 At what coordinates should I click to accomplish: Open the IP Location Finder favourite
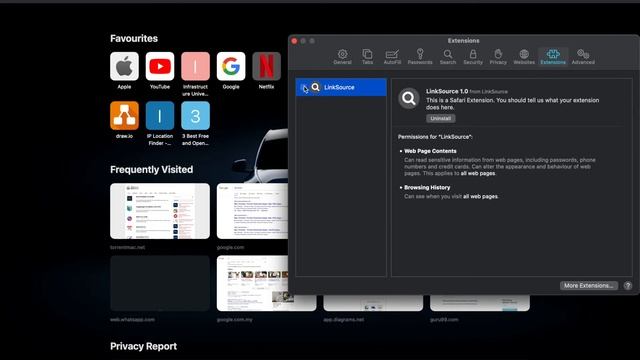pyautogui.click(x=160, y=116)
